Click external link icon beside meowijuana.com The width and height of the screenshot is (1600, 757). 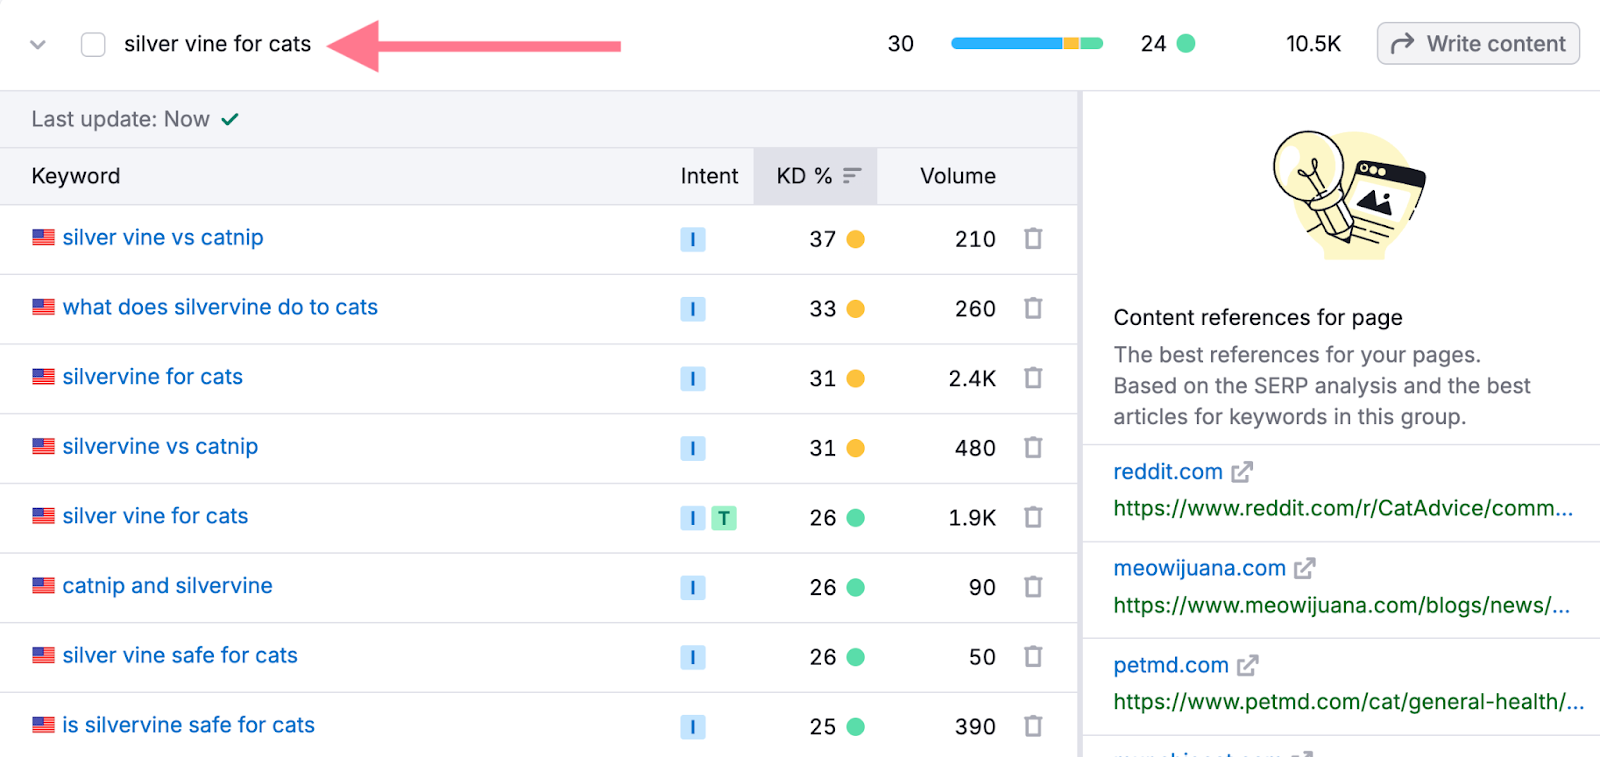point(1305,569)
